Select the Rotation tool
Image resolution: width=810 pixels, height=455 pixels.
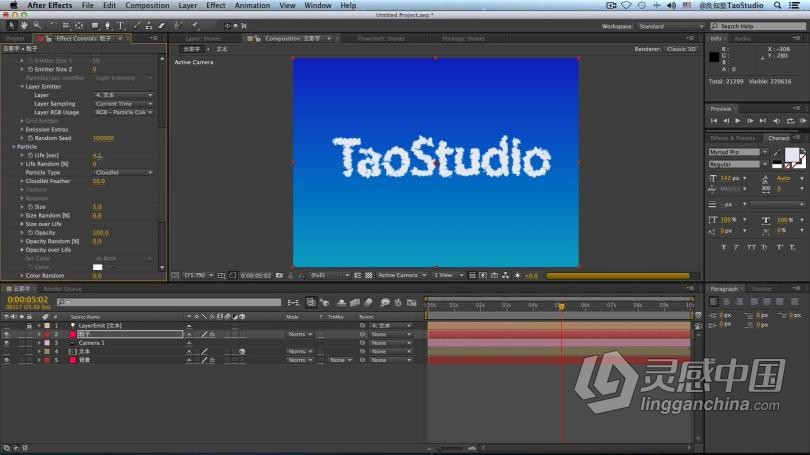[53, 25]
